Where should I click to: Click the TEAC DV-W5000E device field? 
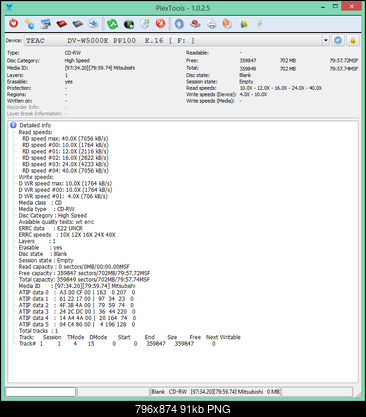173,40
